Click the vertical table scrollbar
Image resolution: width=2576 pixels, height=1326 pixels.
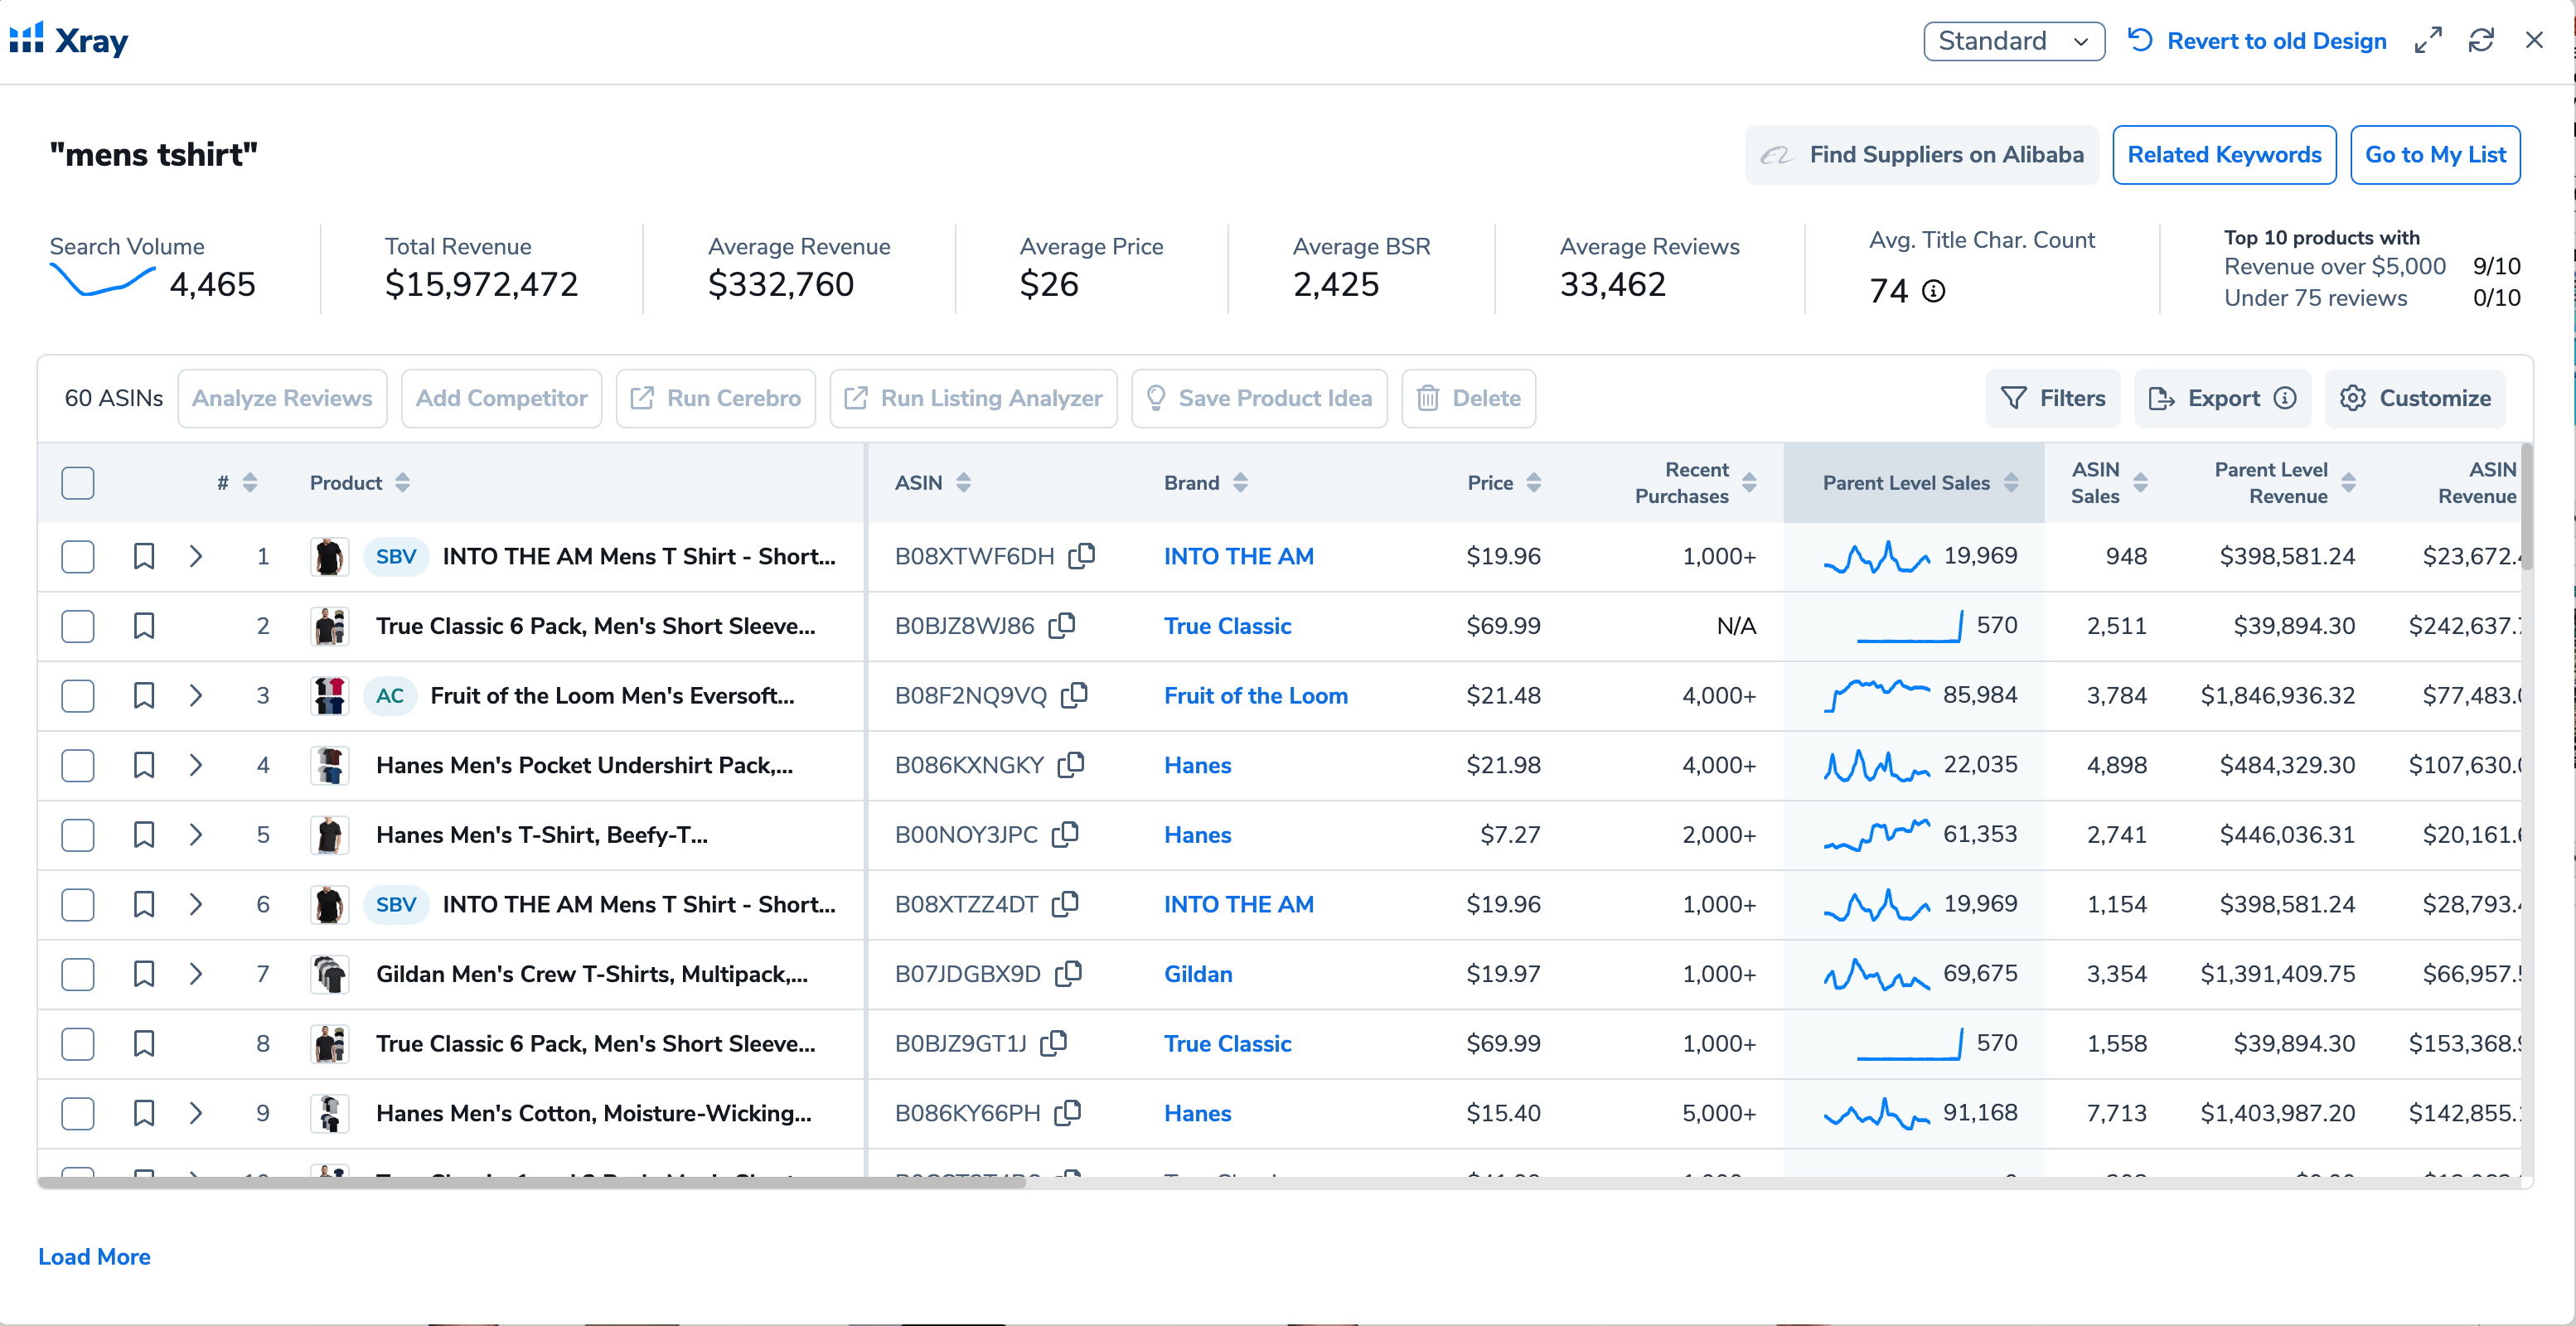point(2526,506)
